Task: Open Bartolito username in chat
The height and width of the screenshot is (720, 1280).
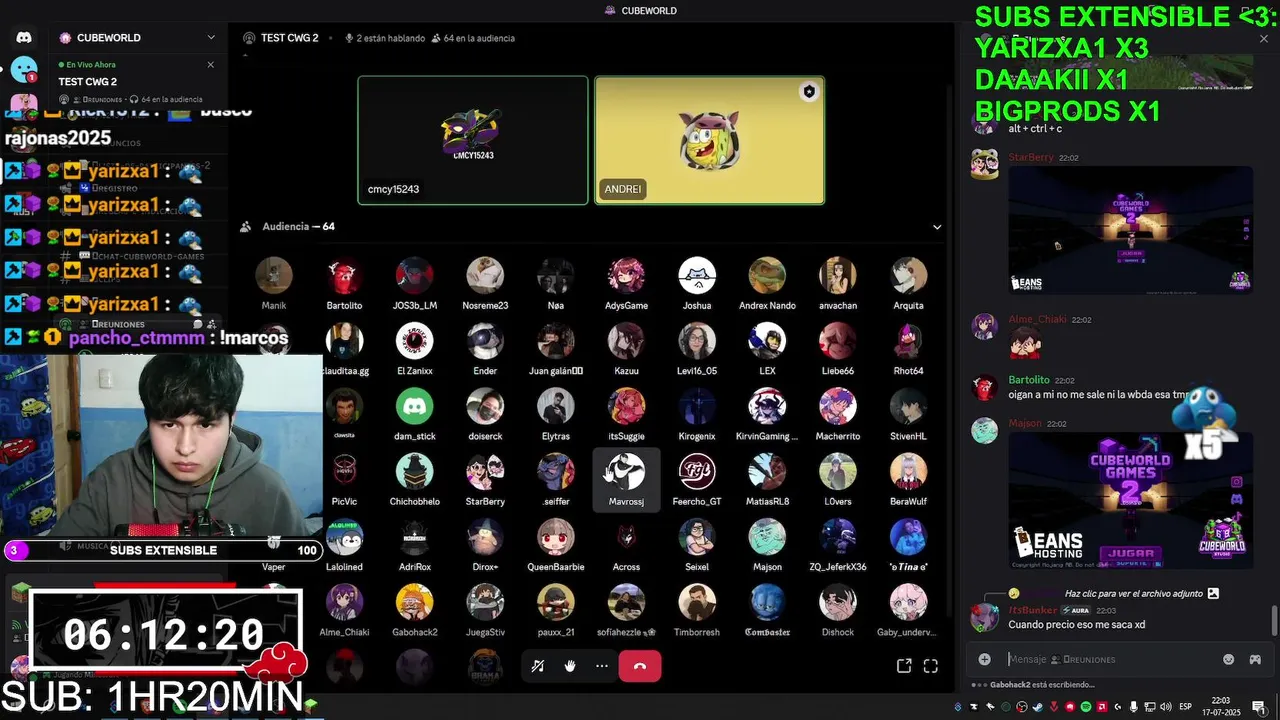Action: [x=1029, y=380]
